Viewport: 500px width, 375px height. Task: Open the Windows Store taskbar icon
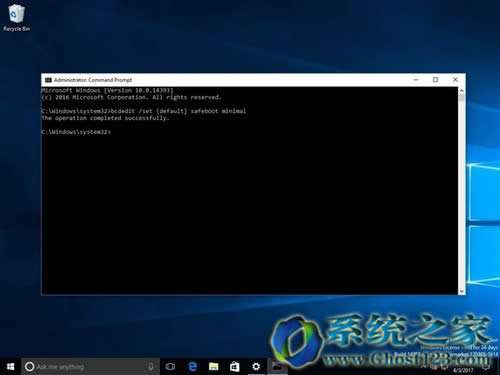235,367
